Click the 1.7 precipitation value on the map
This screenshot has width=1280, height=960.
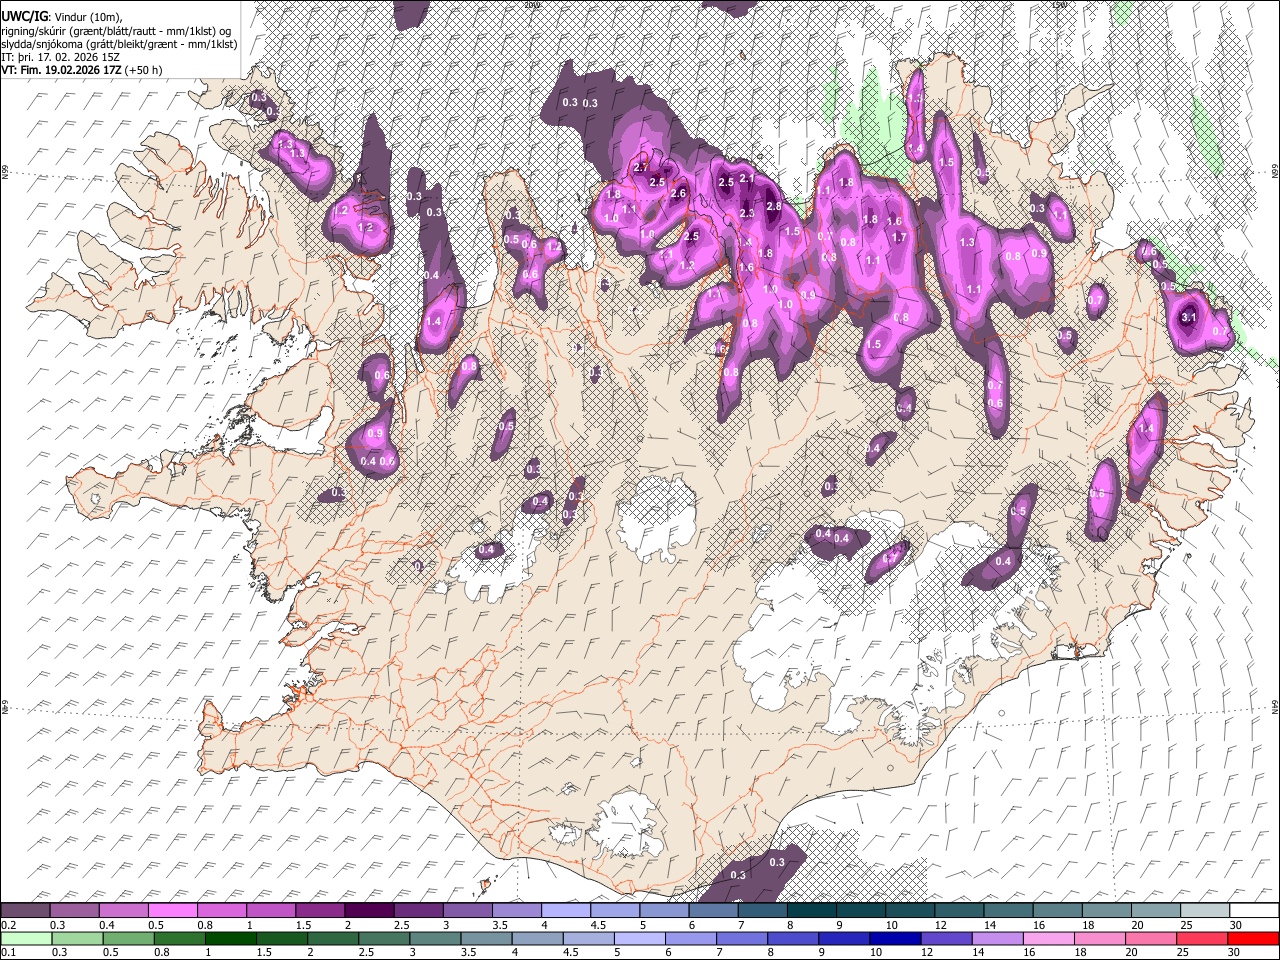click(x=899, y=237)
